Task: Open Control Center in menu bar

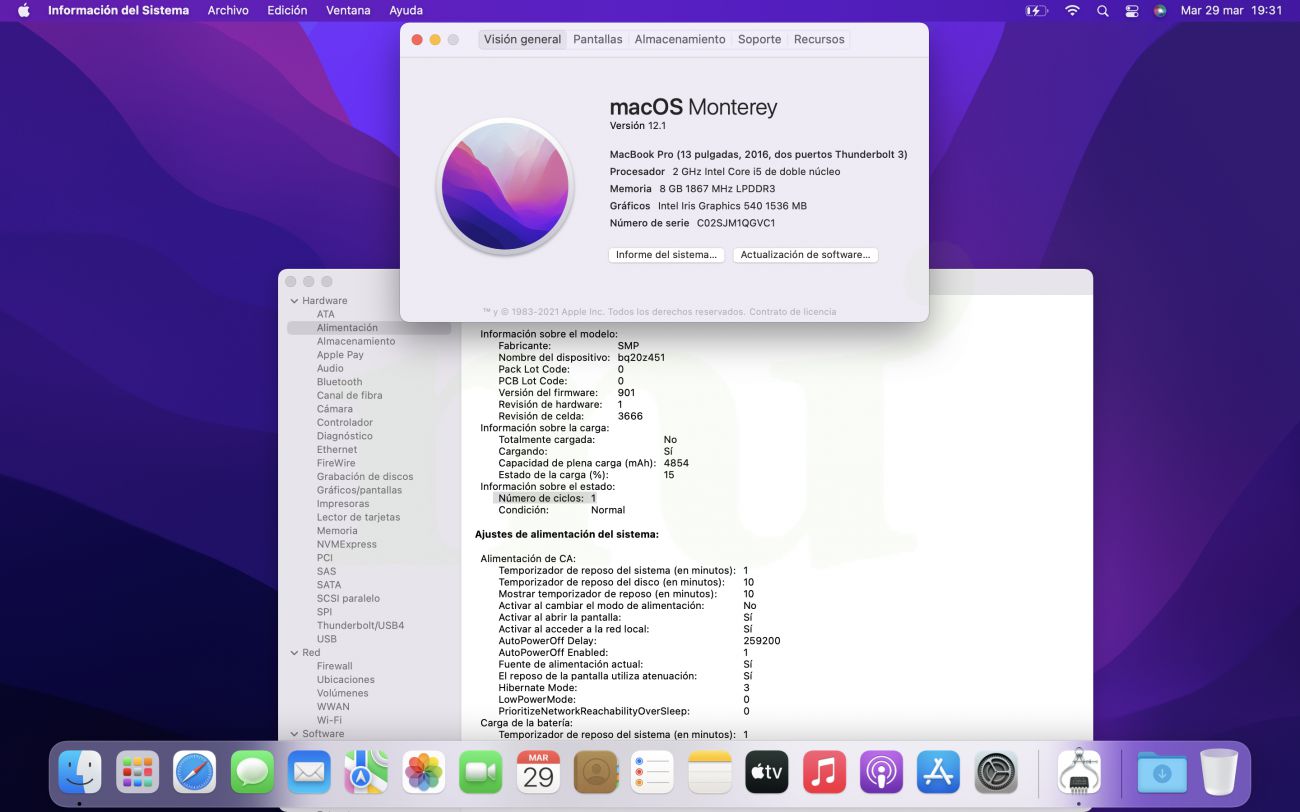Action: pos(1132,10)
